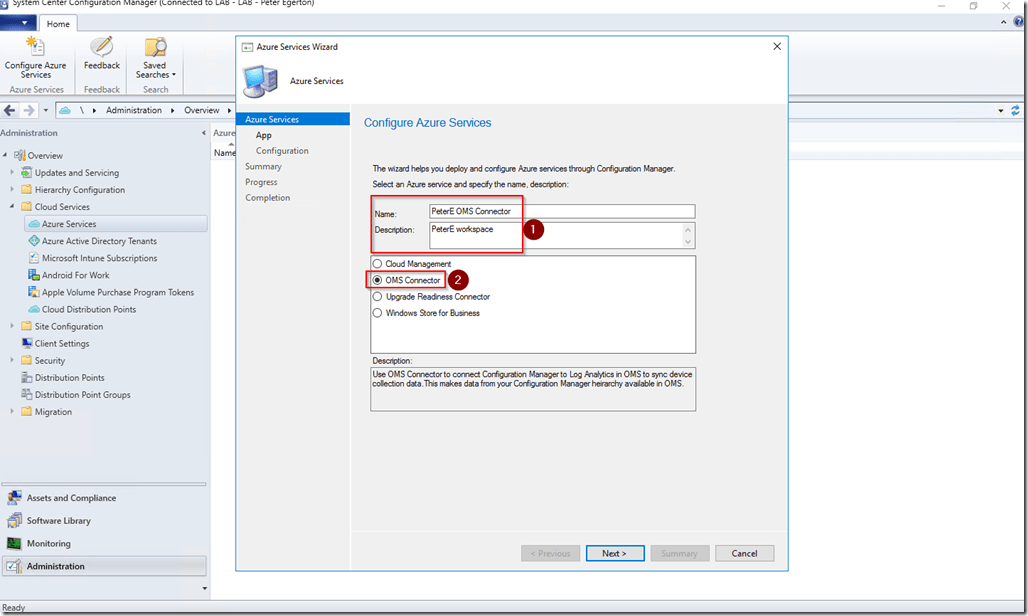The height and width of the screenshot is (616, 1028).
Task: Collapse the Cloud Services folder
Action: pos(13,207)
